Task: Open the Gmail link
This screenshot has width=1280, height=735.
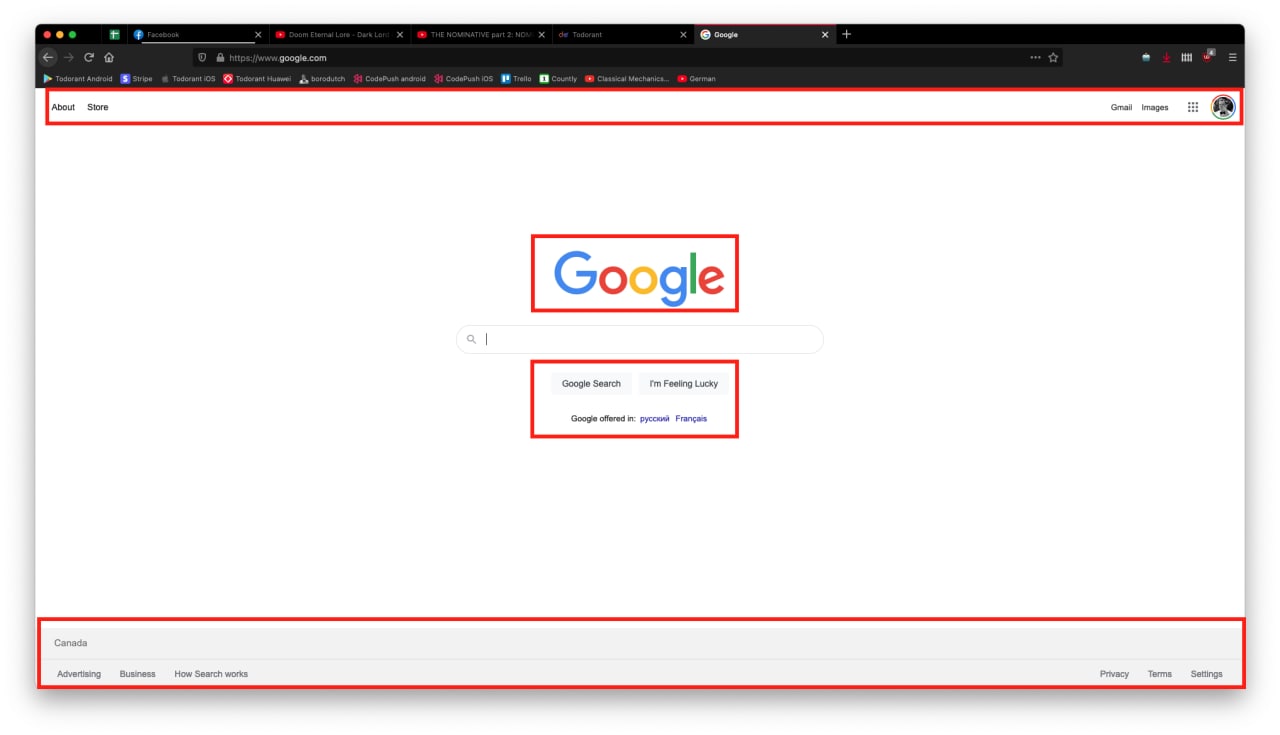Action: (x=1121, y=107)
